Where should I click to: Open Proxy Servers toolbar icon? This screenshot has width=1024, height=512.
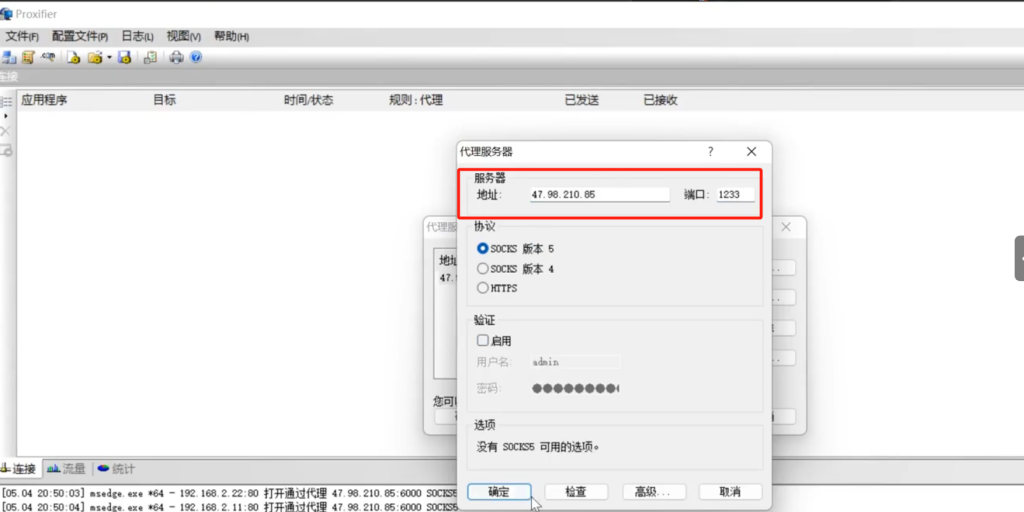[9, 57]
